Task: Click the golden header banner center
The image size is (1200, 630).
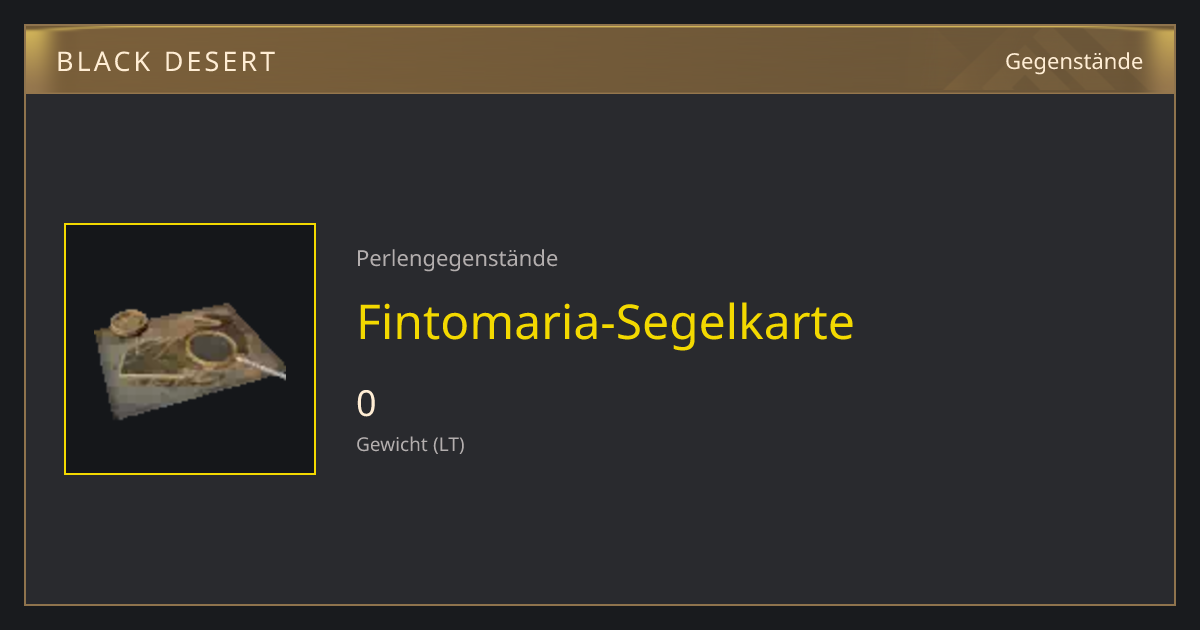Action: 600,60
